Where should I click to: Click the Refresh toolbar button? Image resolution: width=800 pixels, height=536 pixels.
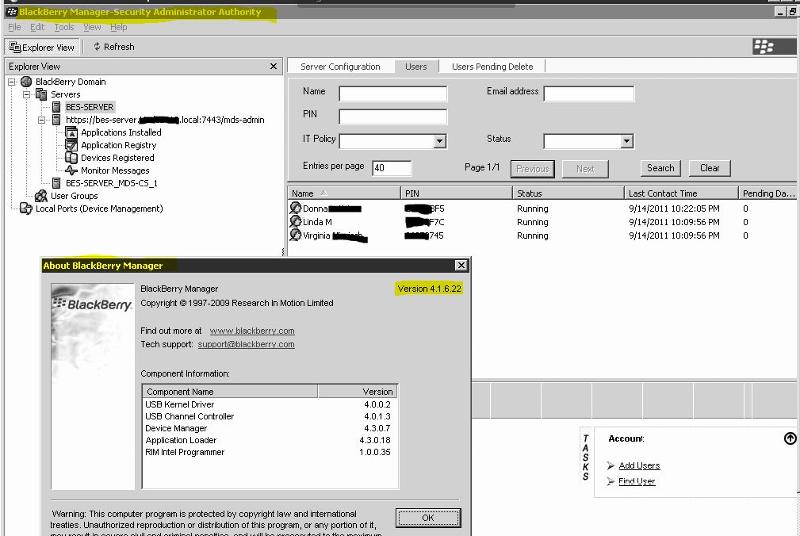114,47
